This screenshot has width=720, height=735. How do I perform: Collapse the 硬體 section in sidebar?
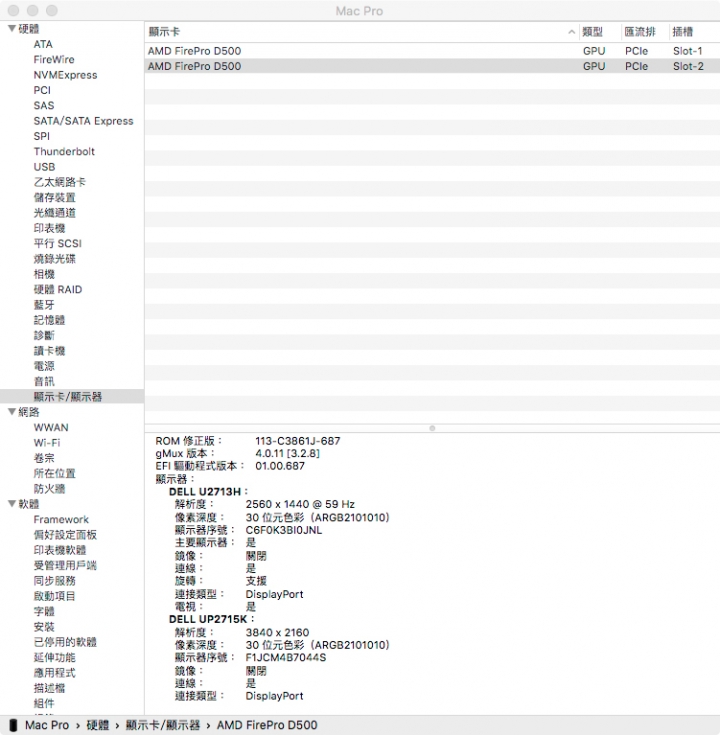click(x=12, y=29)
